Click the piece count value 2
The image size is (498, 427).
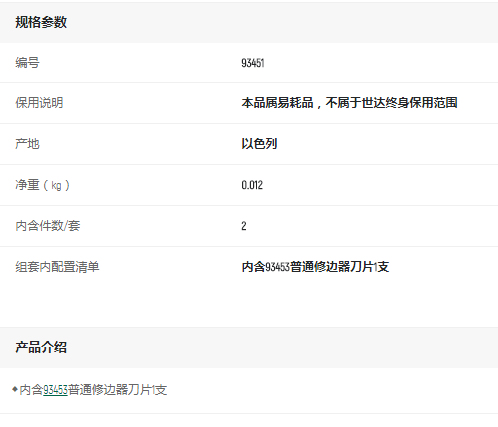point(244,226)
